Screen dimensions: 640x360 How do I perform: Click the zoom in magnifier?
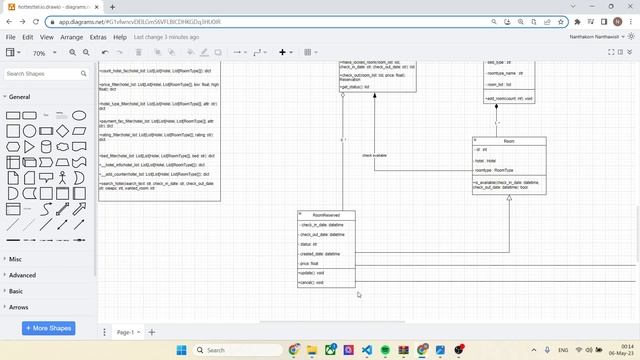(x=72, y=52)
